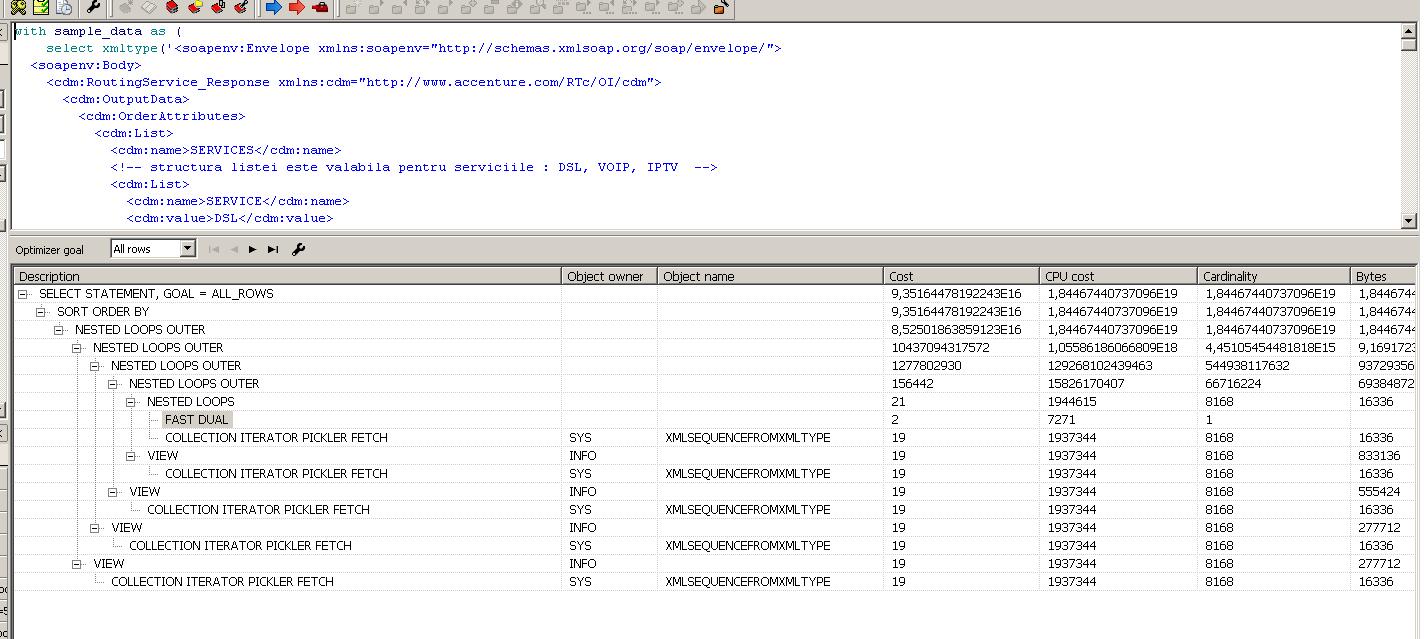Click cardinality value 544938117632
The height and width of the screenshot is (639, 1424).
point(1247,366)
